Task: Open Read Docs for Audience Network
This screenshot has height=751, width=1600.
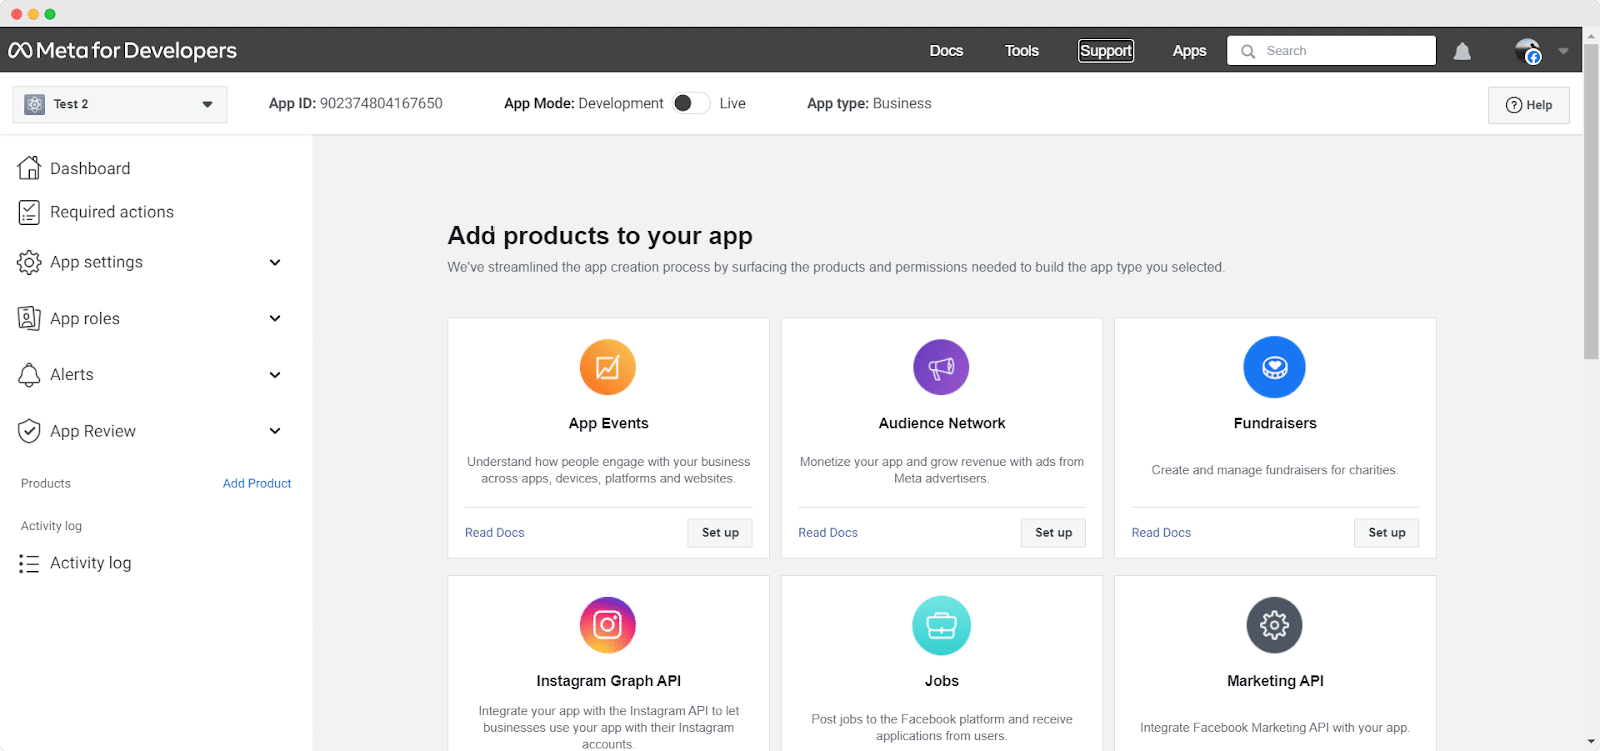Action: point(828,533)
